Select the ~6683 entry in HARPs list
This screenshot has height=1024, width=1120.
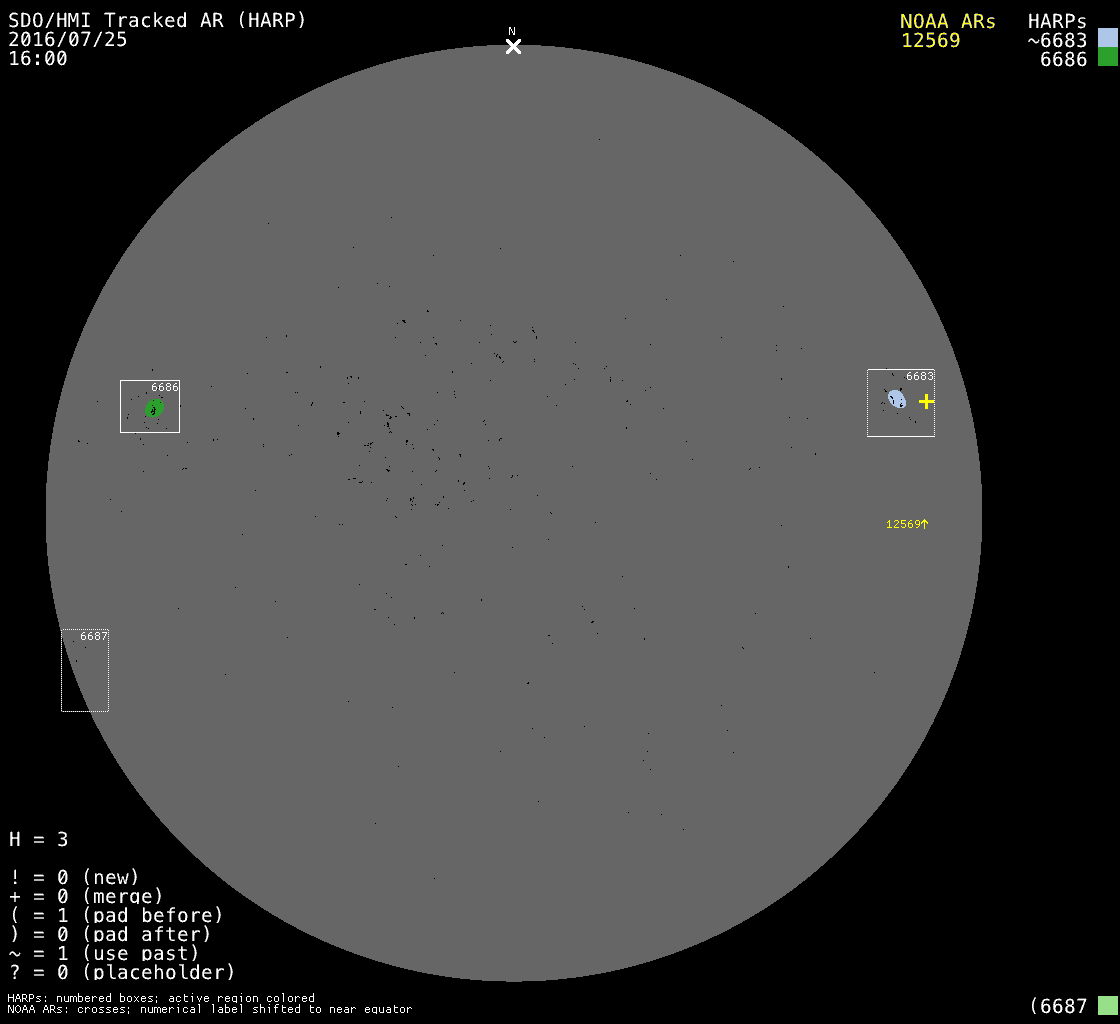(x=1056, y=40)
